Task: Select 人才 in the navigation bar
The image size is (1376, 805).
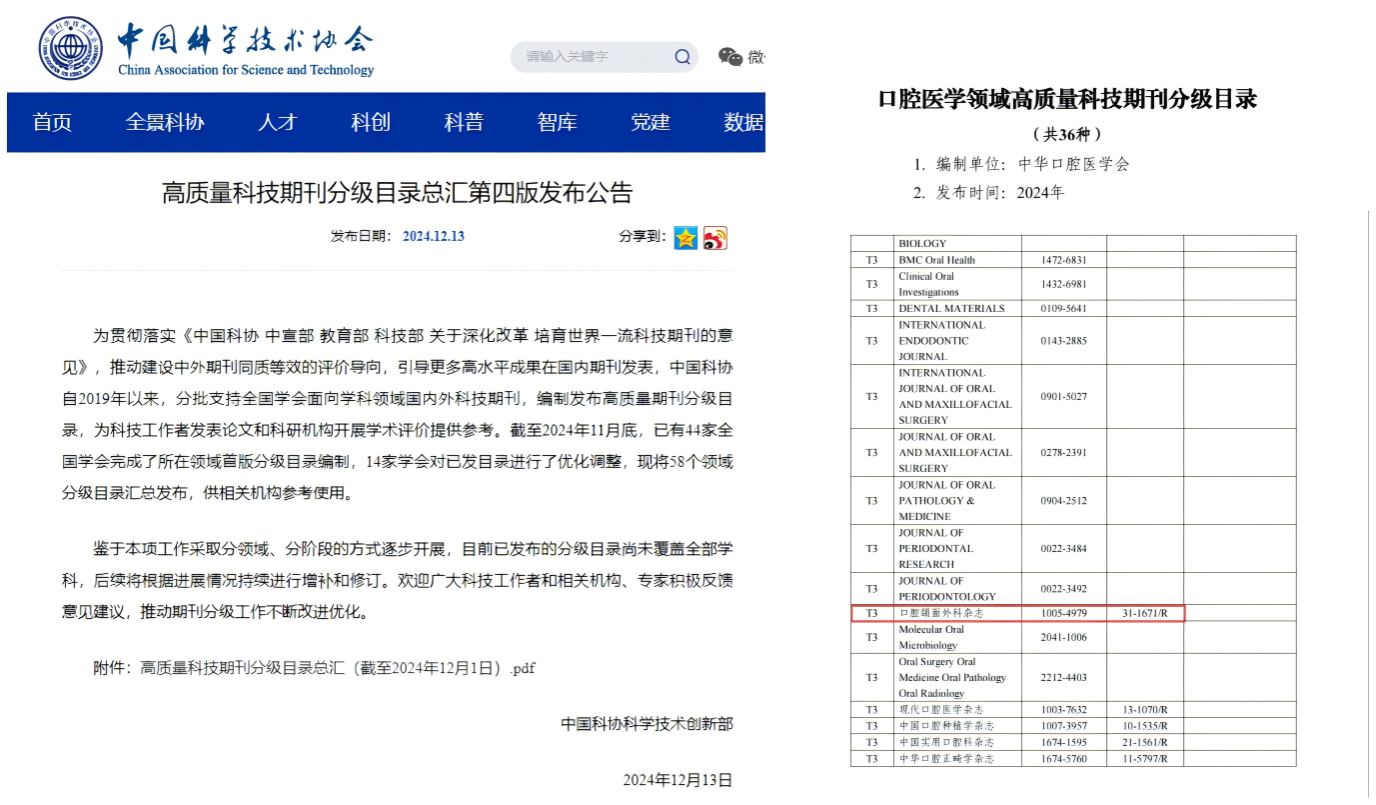Action: click(x=277, y=122)
